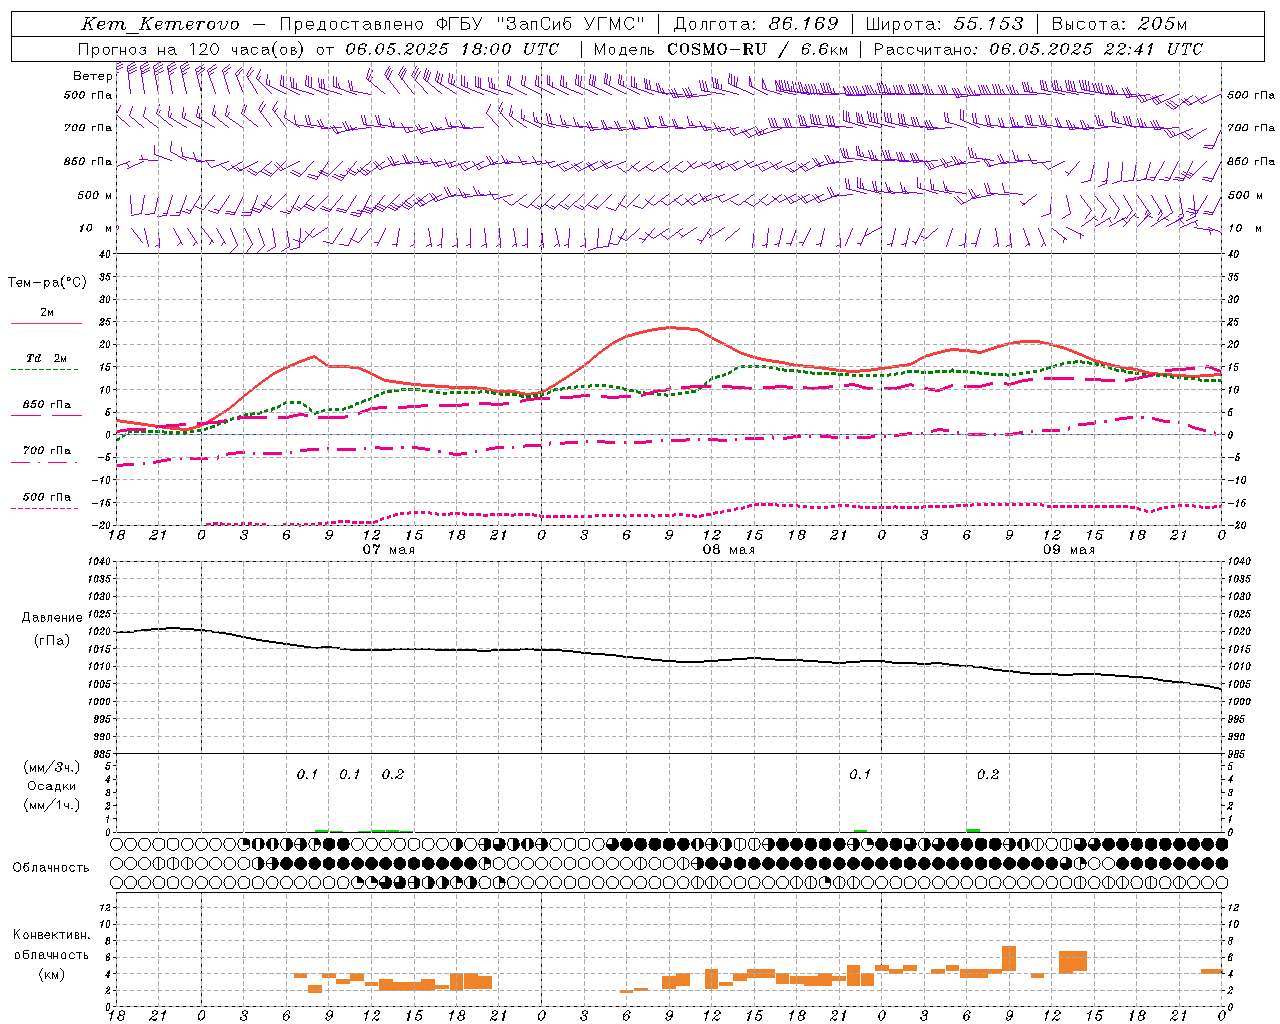Click the (км) unit label
This screenshot has height=1024, width=1280.
(x=52, y=974)
